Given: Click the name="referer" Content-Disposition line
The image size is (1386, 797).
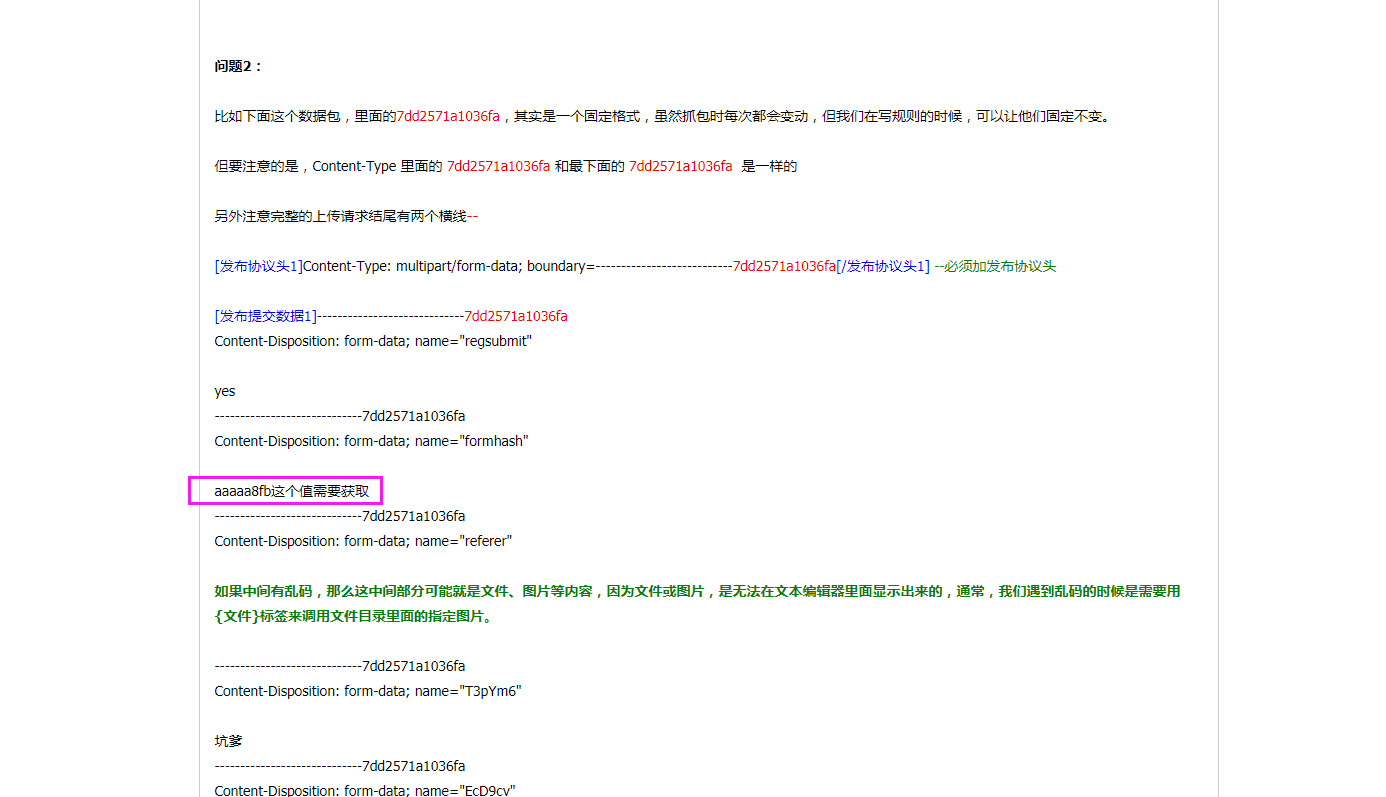Looking at the screenshot, I should (x=363, y=540).
